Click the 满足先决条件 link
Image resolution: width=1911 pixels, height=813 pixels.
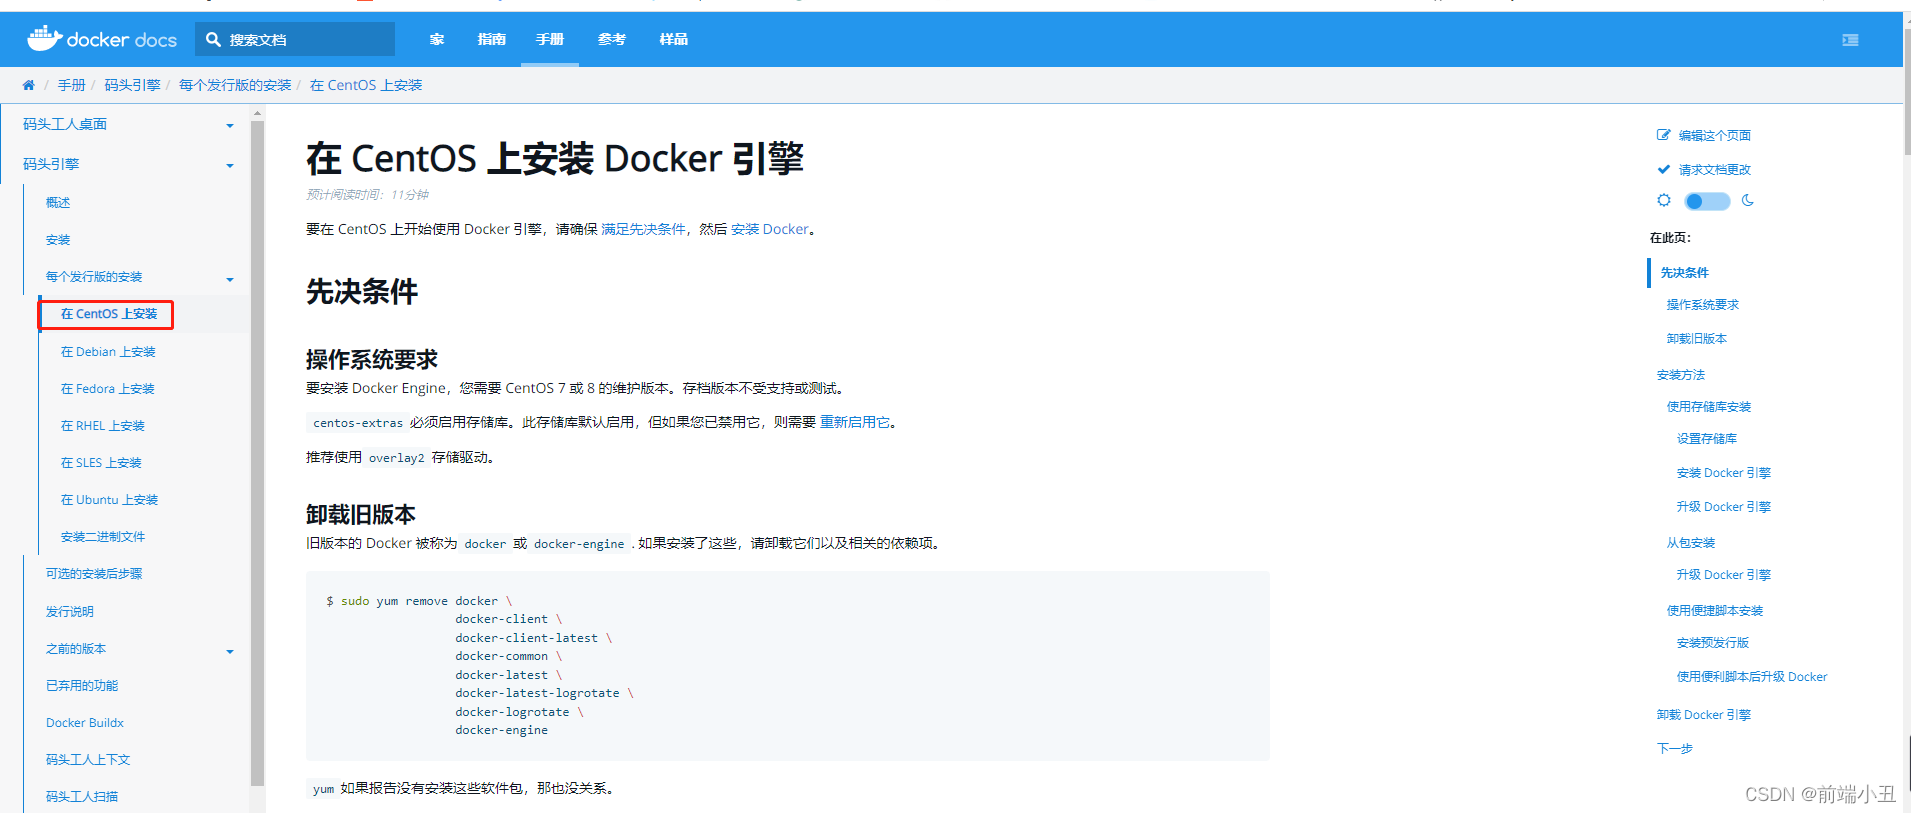[643, 229]
